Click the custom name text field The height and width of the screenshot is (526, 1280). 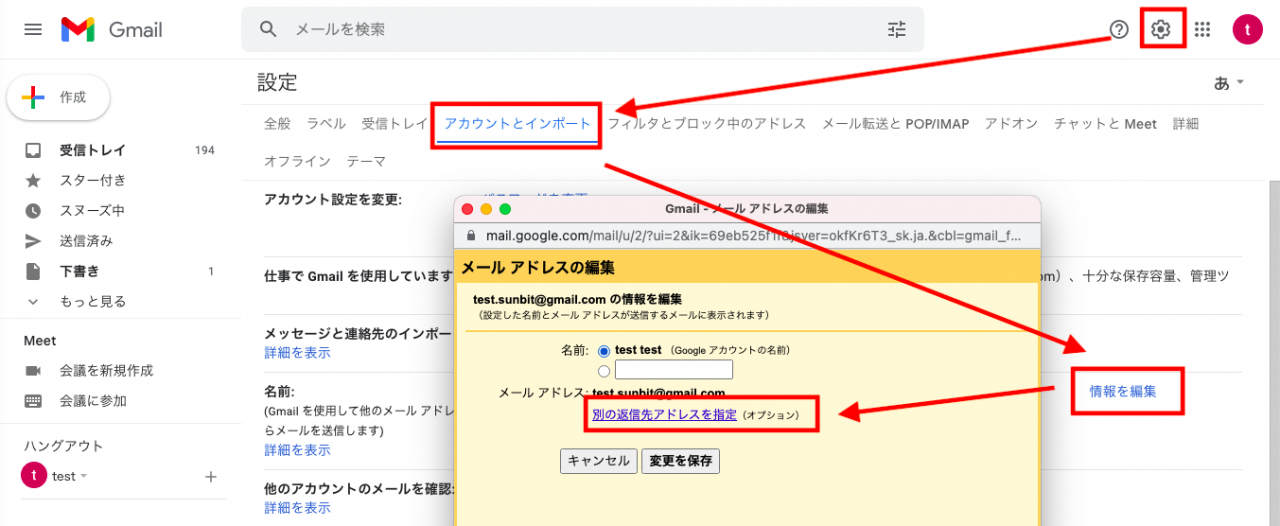coord(674,370)
